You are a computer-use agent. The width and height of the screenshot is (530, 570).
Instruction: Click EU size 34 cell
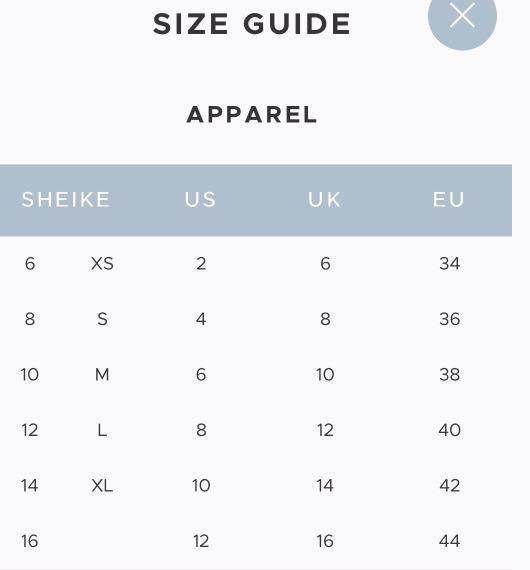coord(450,264)
